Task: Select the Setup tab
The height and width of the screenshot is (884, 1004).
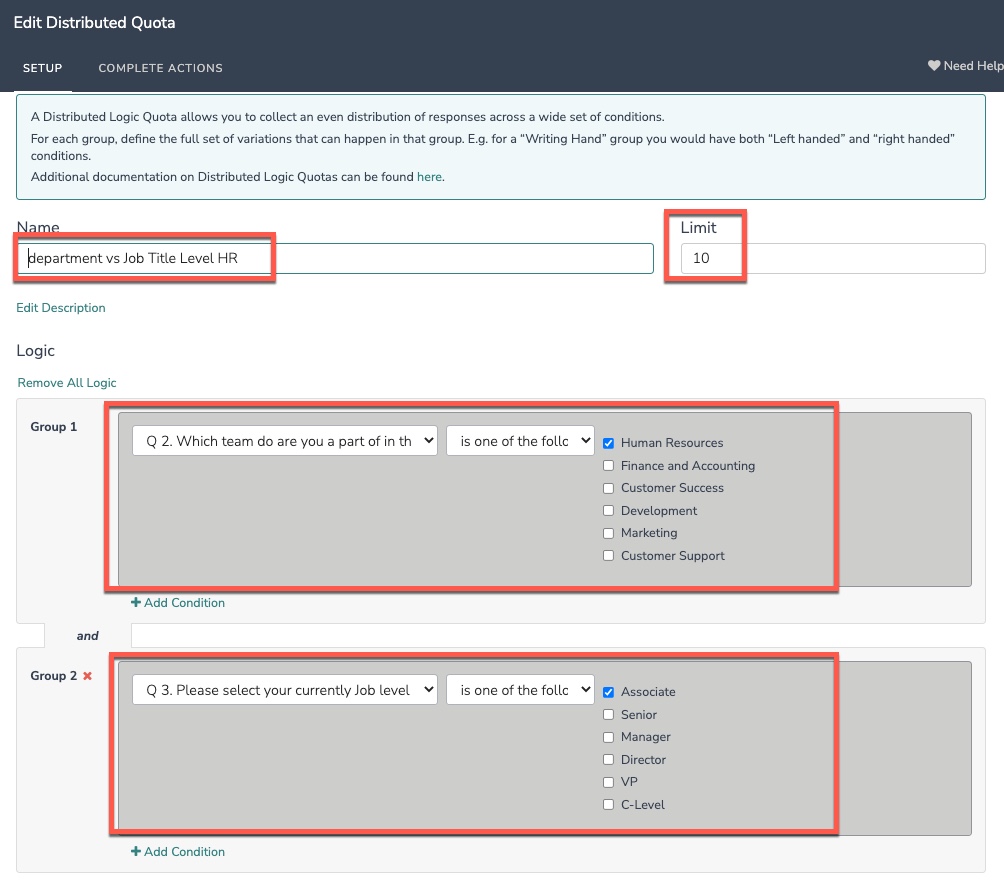Action: coord(42,68)
